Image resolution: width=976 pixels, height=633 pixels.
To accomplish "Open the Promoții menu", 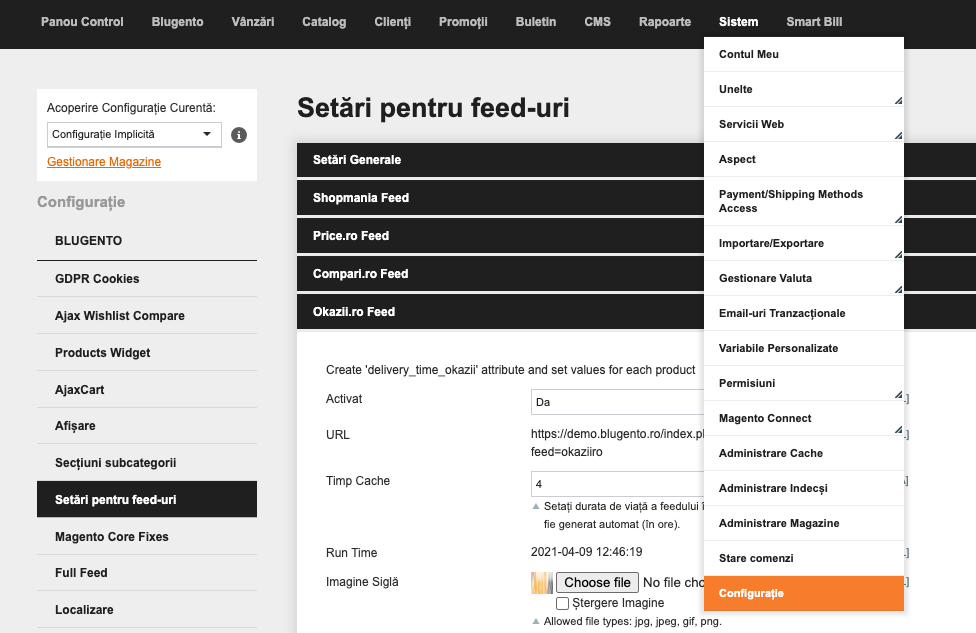I will tap(463, 22).
